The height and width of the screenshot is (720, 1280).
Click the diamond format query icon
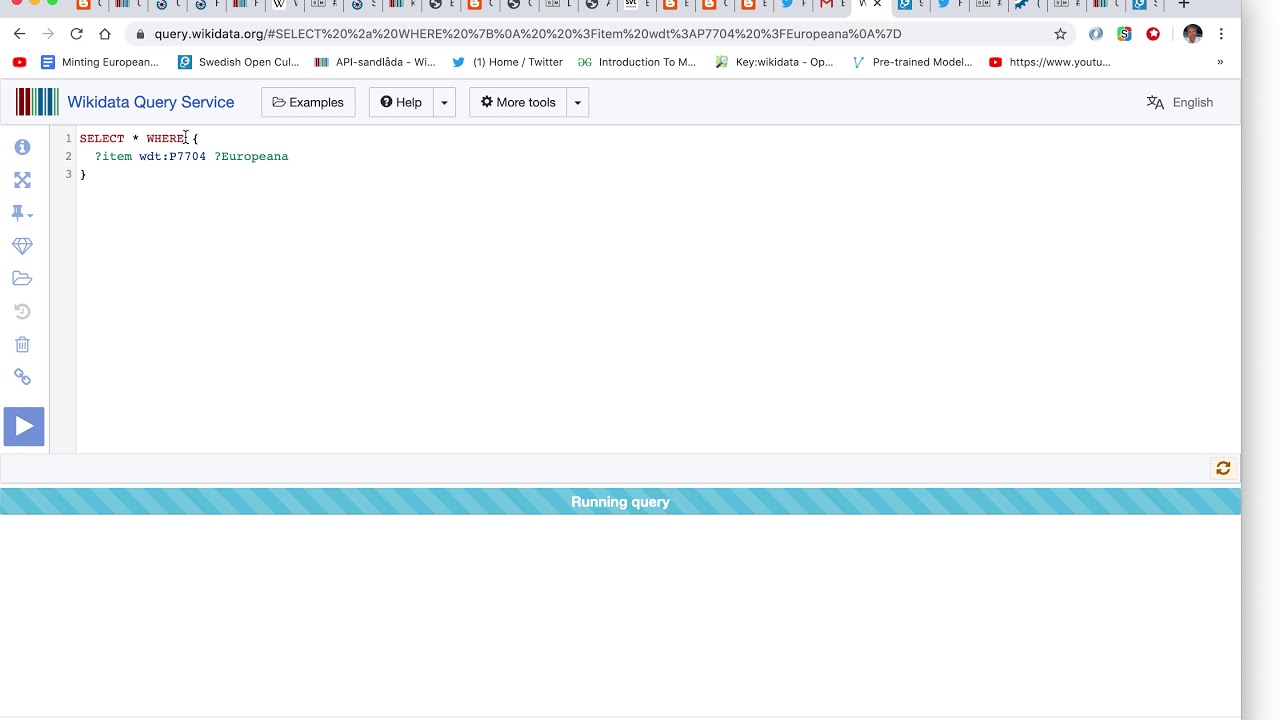click(x=22, y=246)
